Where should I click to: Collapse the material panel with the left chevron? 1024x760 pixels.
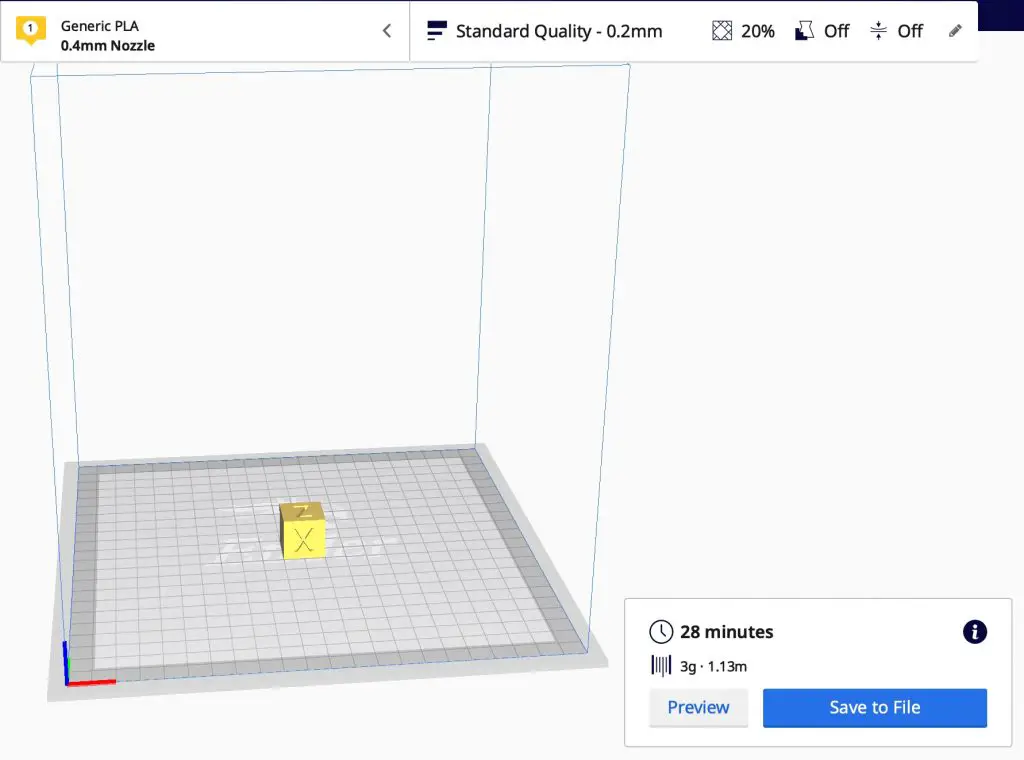(x=386, y=31)
